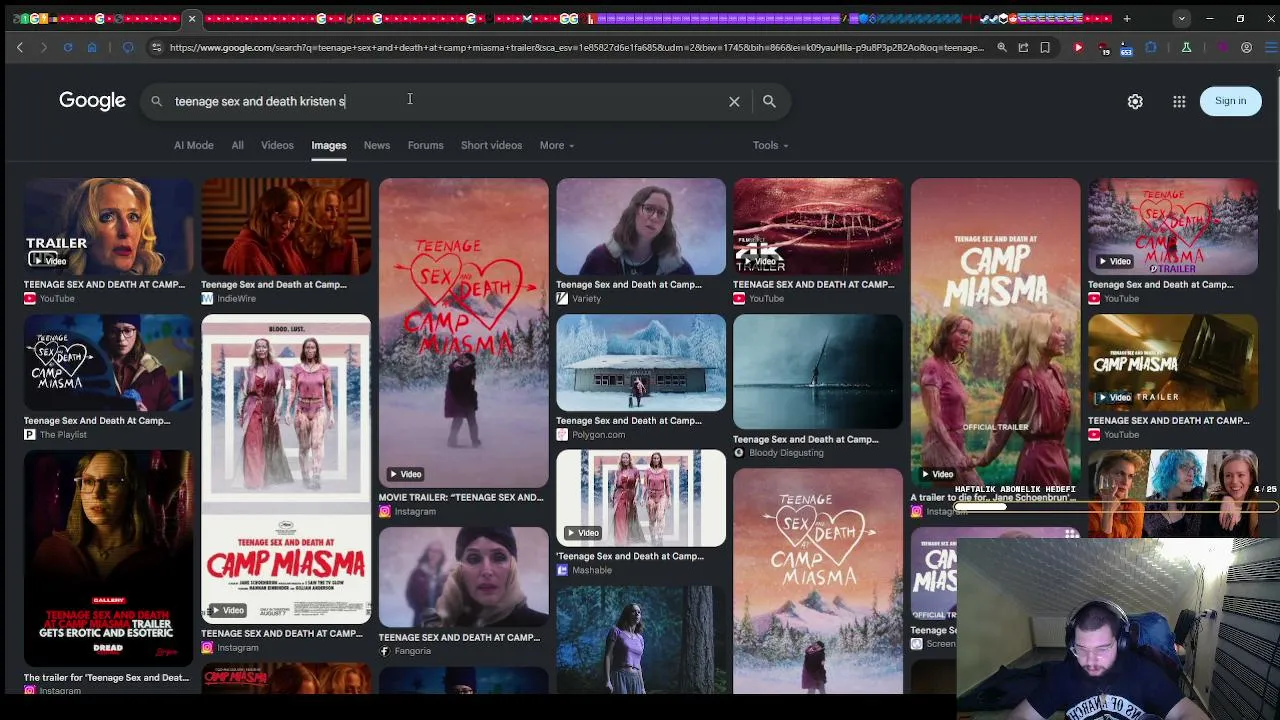Open the Dread gallery trailer image
This screenshot has width=1280, height=720.
tap(108, 559)
